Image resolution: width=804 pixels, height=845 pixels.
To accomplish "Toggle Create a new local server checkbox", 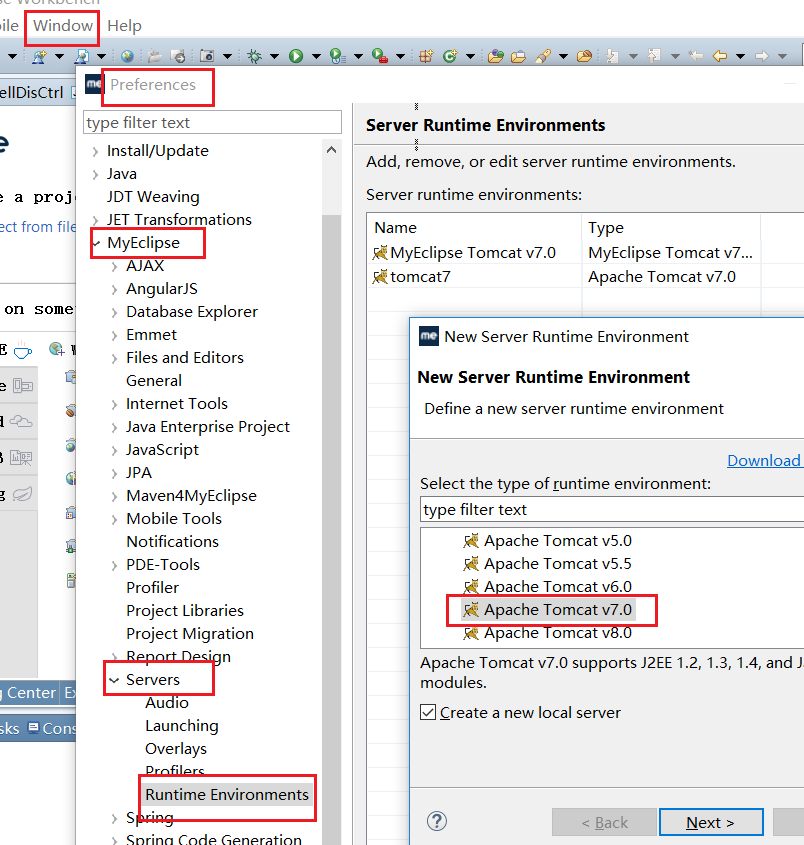I will (428, 712).
